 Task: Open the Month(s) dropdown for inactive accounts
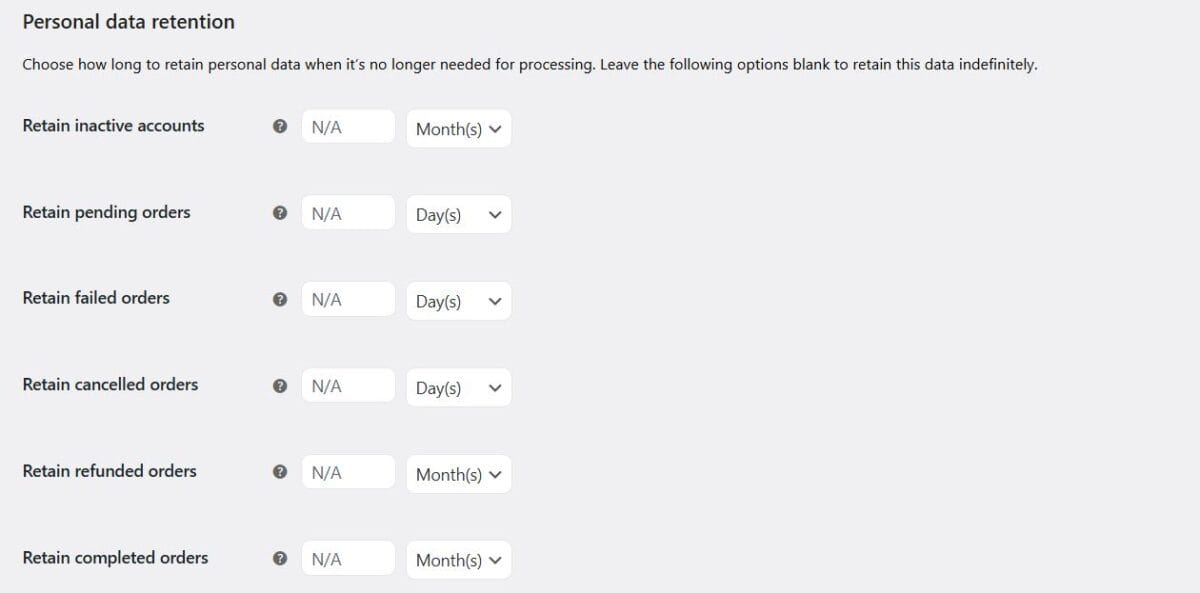(458, 128)
